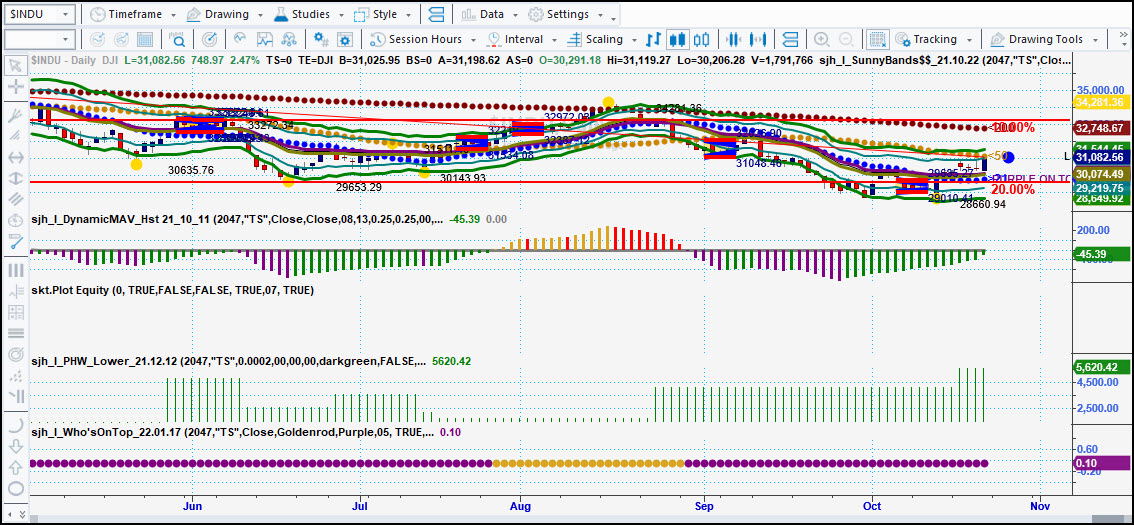Select the up arrow drawing tool

click(x=14, y=467)
